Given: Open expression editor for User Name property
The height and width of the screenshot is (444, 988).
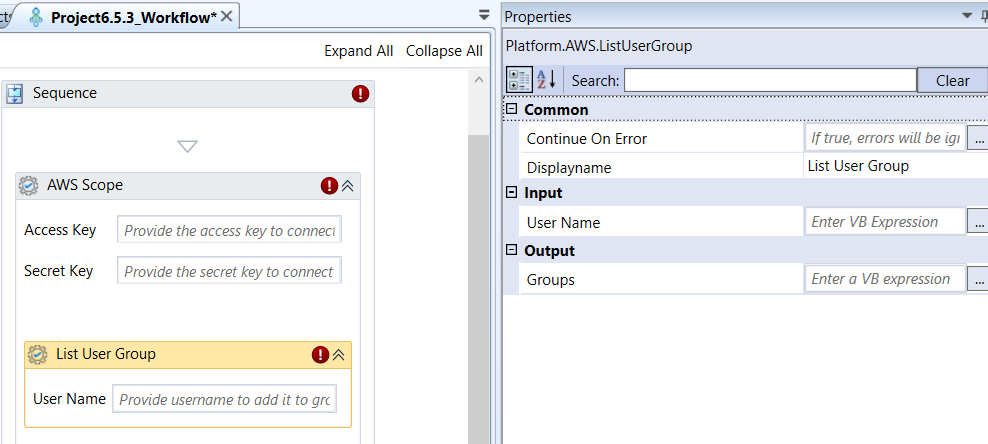Looking at the screenshot, I should pos(978,222).
